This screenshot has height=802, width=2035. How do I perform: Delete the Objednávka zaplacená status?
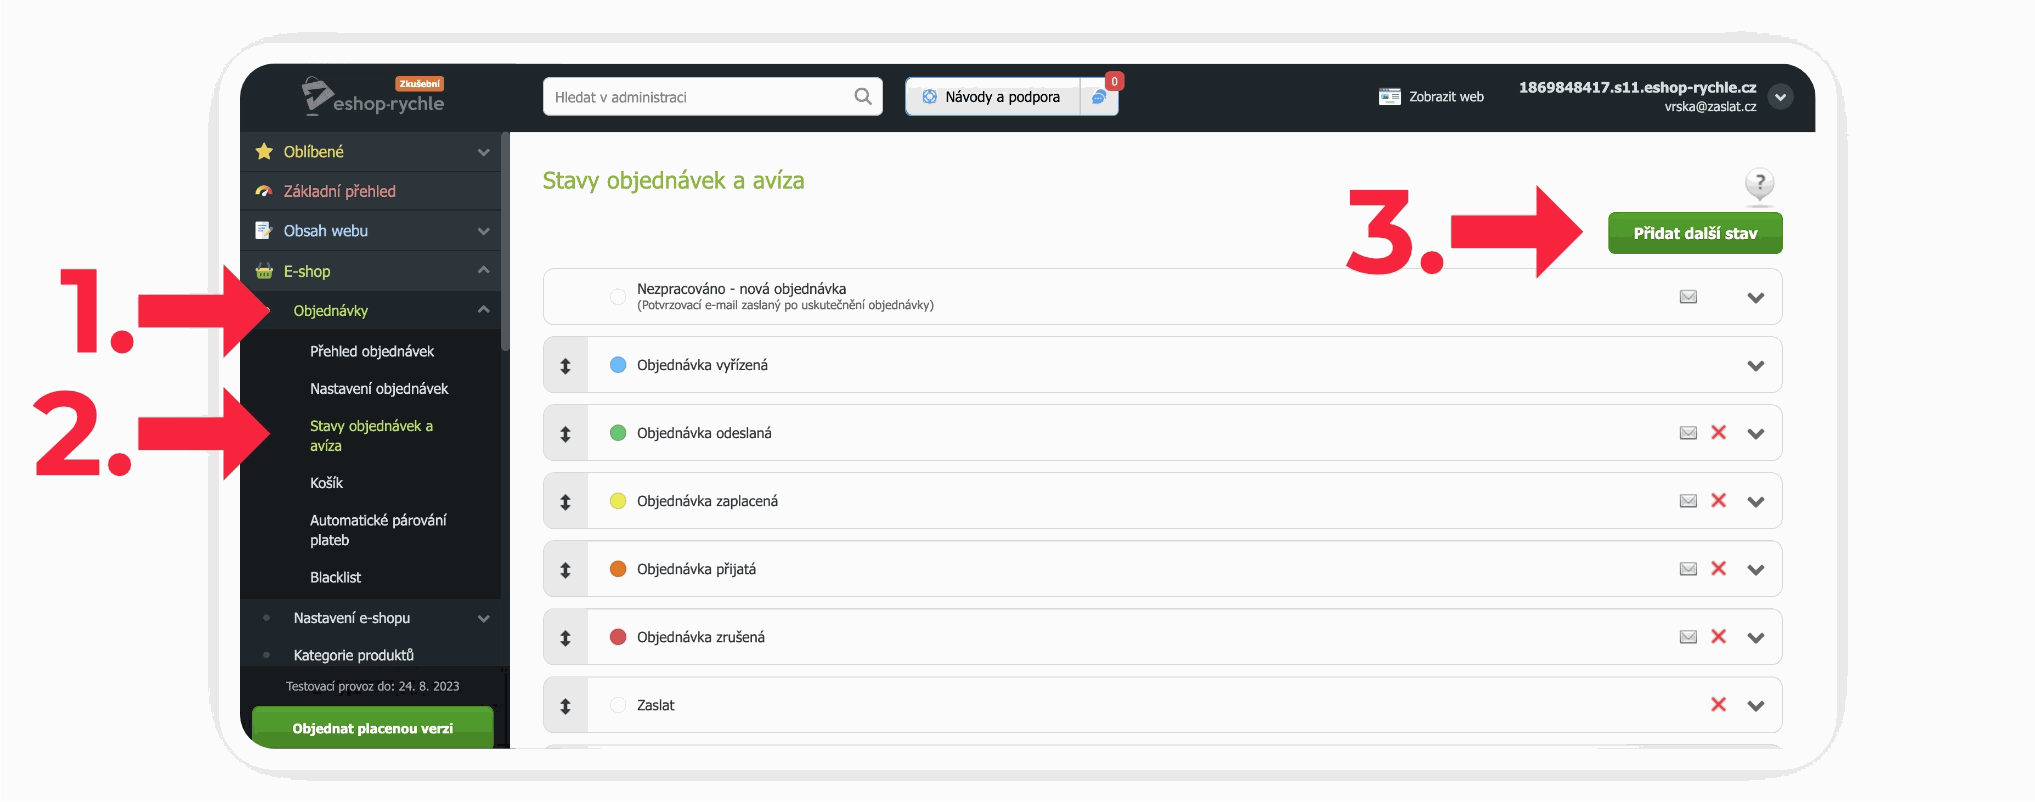1719,501
